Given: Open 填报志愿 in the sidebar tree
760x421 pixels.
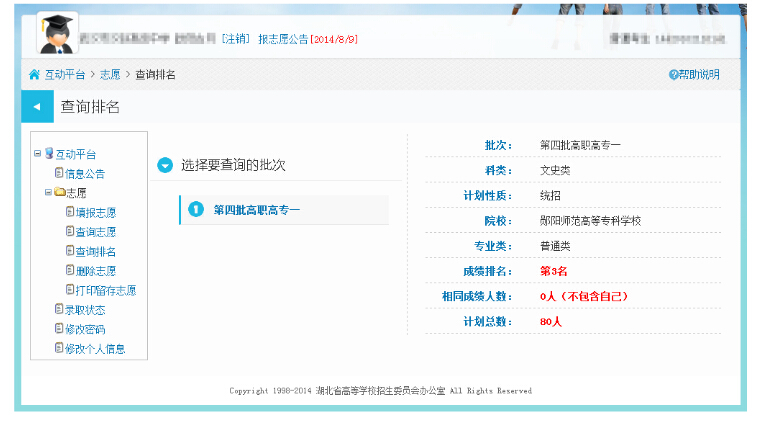Looking at the screenshot, I should point(95,213).
